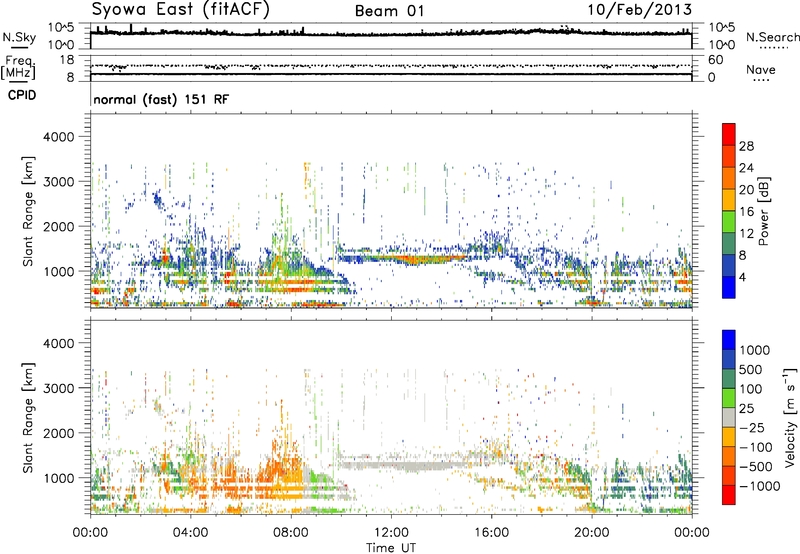
Task: Pick the gray ±25 segment of Velocity colorbar
Action: click(729, 418)
